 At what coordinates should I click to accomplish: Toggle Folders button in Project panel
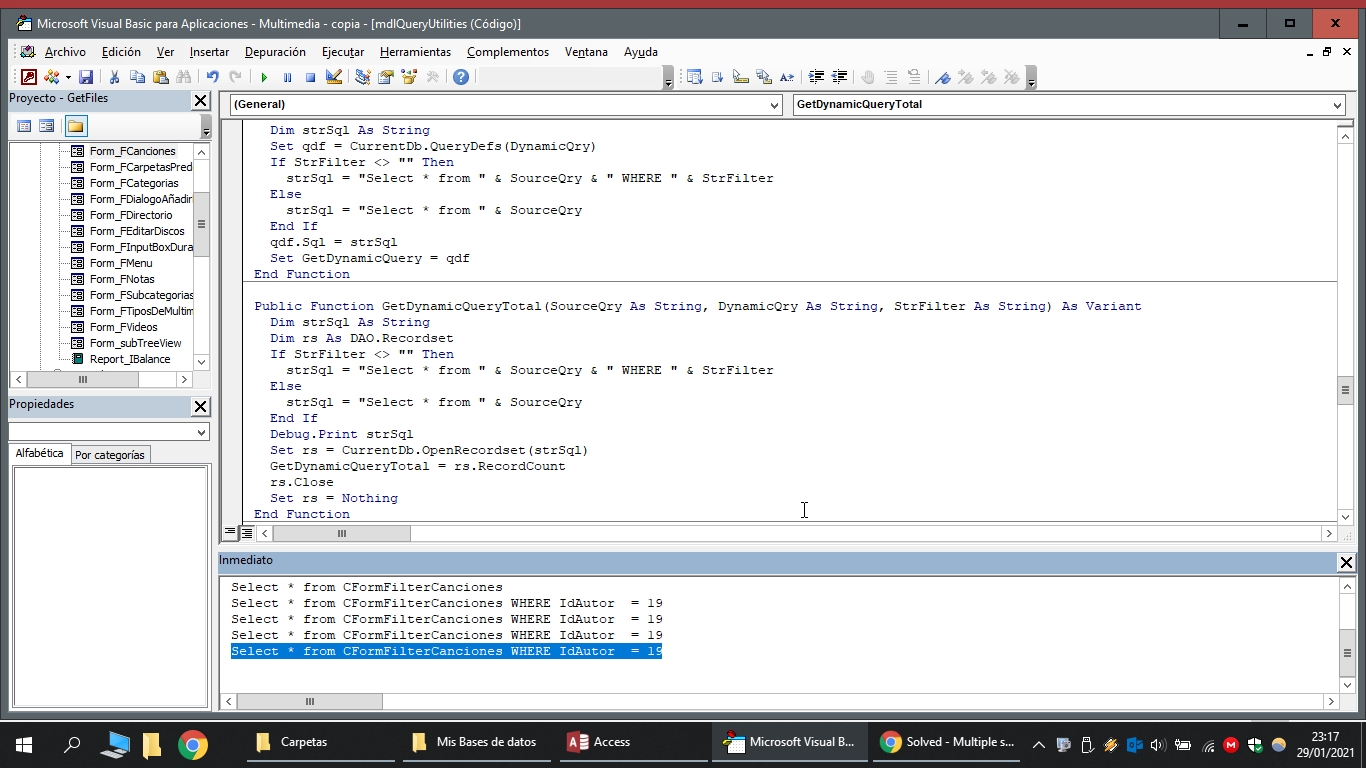tap(76, 126)
